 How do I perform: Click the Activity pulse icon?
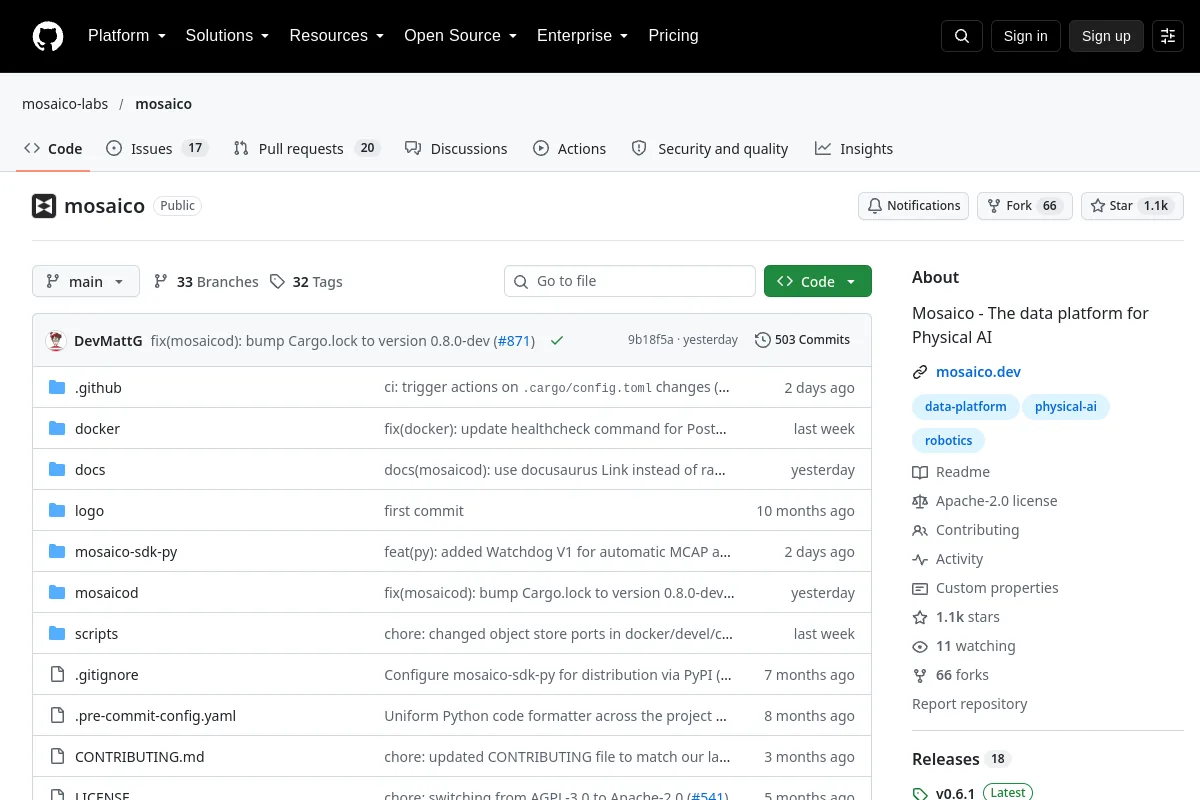click(920, 559)
